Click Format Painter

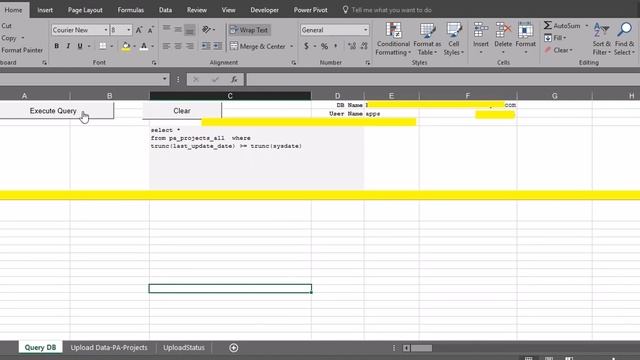click(22, 50)
